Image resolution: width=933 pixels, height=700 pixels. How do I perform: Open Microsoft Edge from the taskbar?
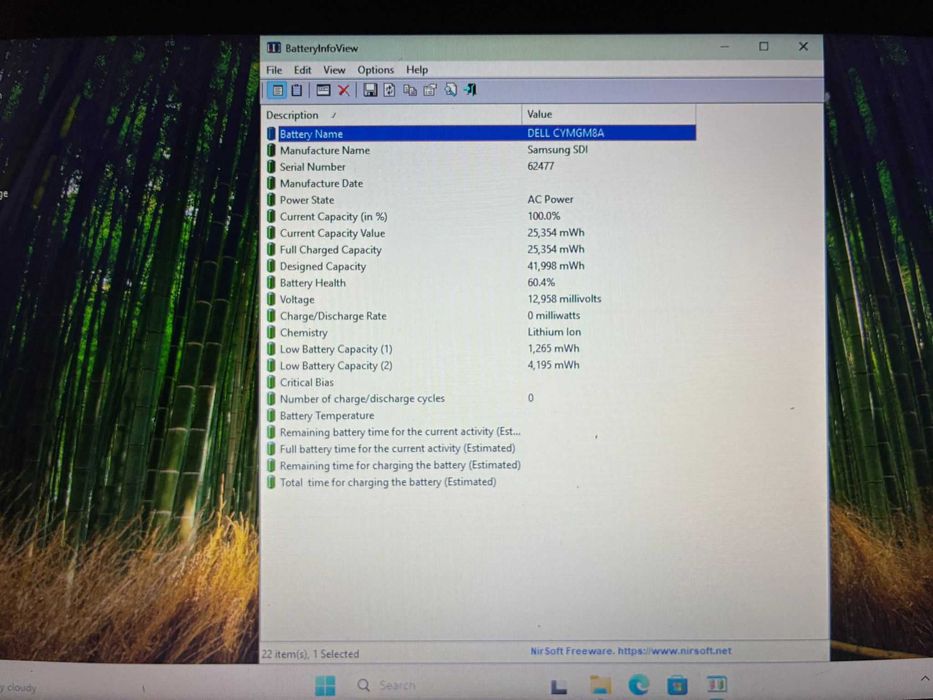pyautogui.click(x=638, y=685)
